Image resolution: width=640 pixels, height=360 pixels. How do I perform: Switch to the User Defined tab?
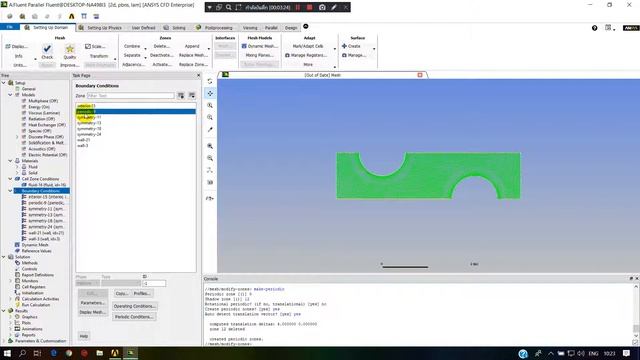point(143,28)
